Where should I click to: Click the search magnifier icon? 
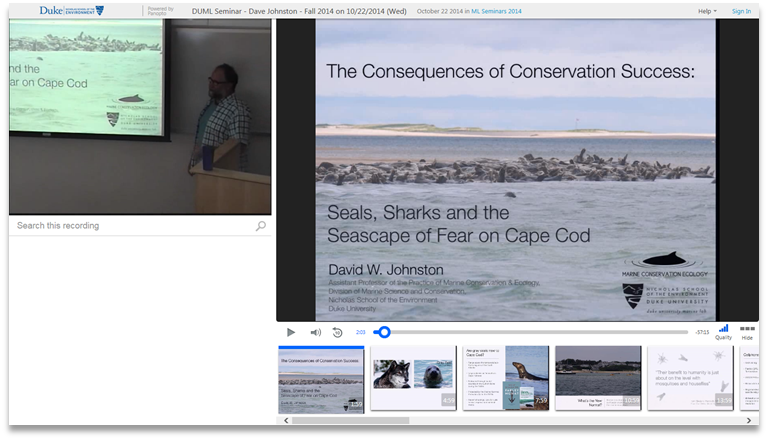pyautogui.click(x=261, y=226)
